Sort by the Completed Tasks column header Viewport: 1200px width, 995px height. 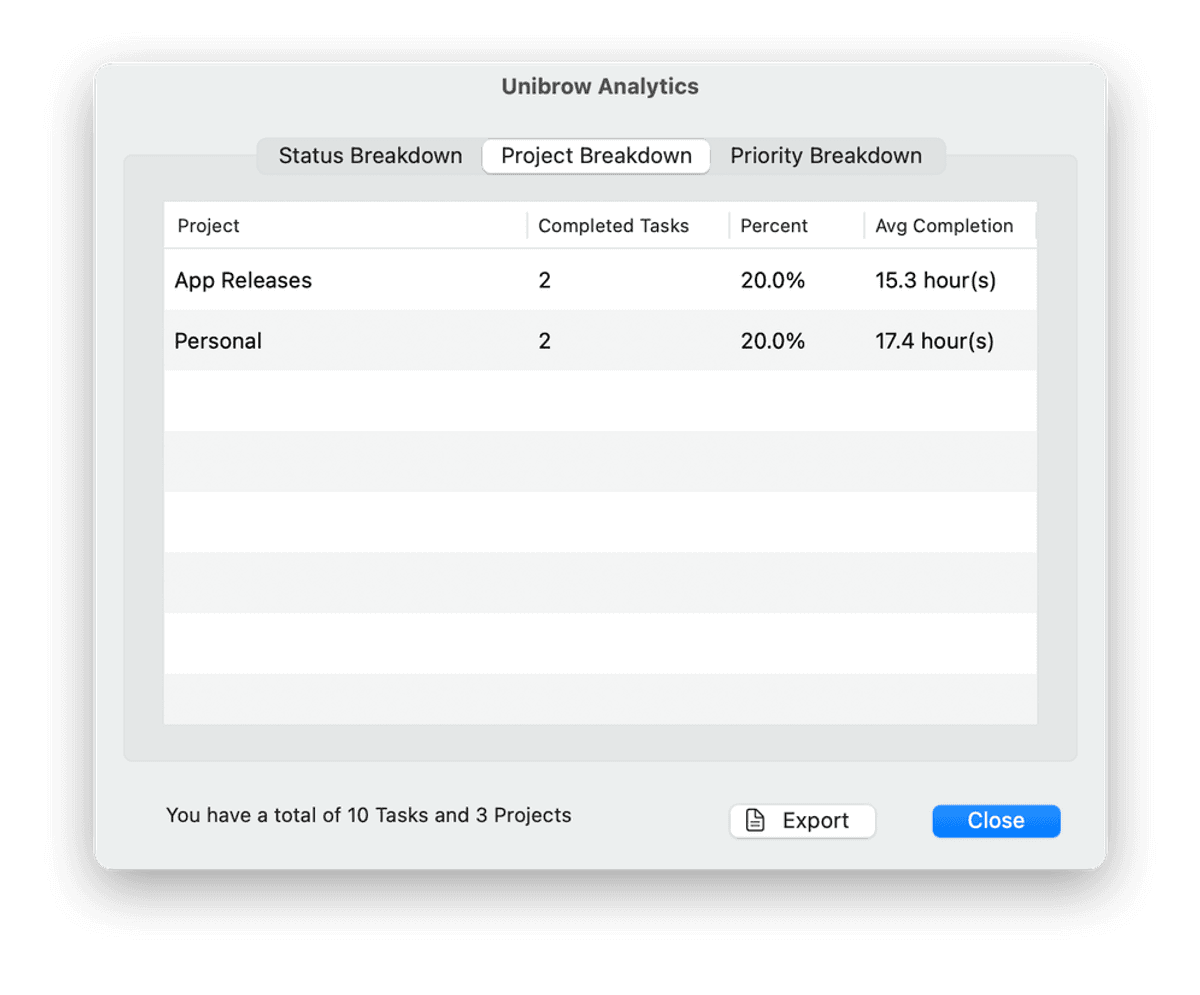point(613,226)
